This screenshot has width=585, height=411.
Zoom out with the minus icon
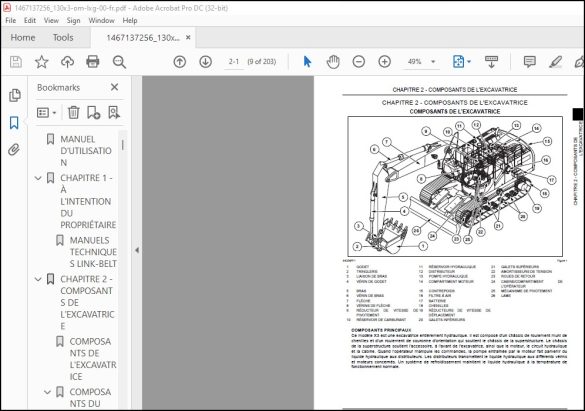359,62
